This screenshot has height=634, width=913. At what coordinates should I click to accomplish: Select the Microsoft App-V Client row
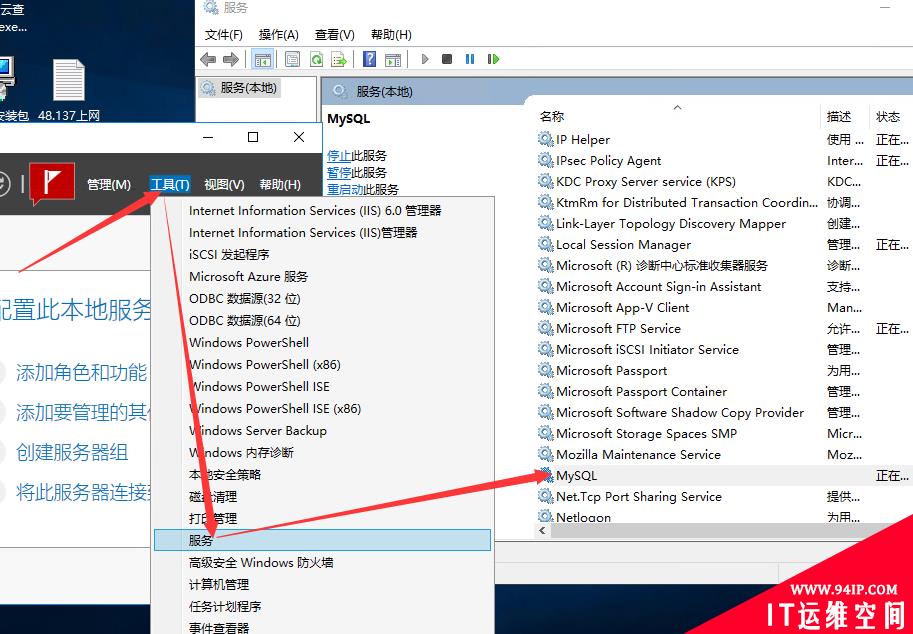click(x=724, y=307)
